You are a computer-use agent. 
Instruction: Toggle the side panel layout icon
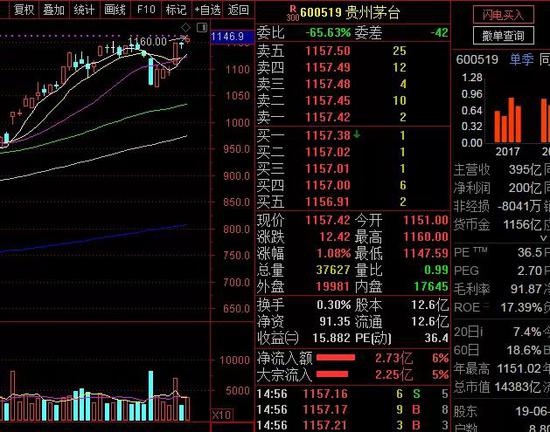202,27
